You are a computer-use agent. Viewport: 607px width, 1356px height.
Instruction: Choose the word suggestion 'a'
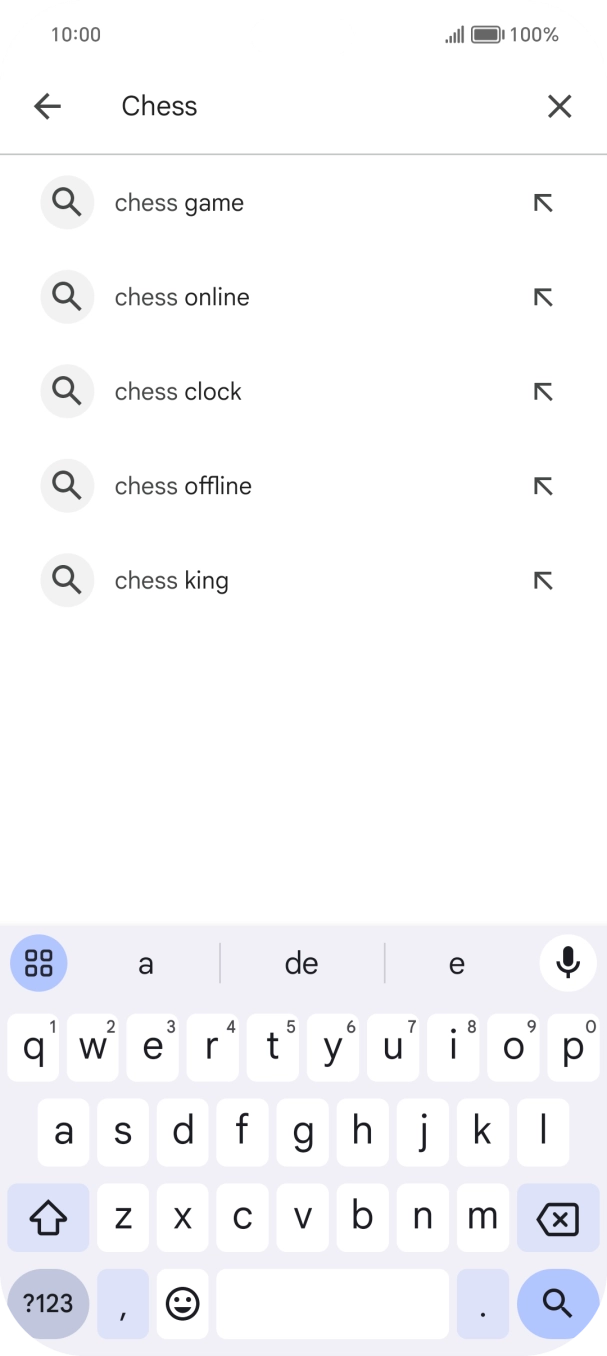pos(146,963)
